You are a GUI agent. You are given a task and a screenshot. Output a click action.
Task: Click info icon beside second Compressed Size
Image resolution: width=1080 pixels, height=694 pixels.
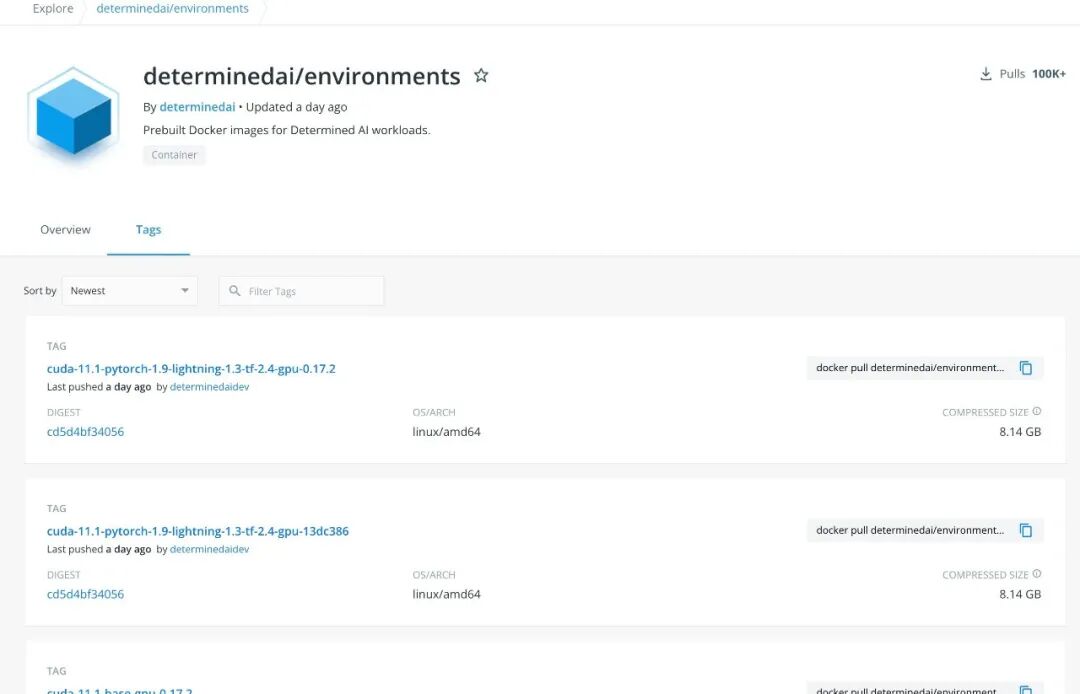[1037, 574]
